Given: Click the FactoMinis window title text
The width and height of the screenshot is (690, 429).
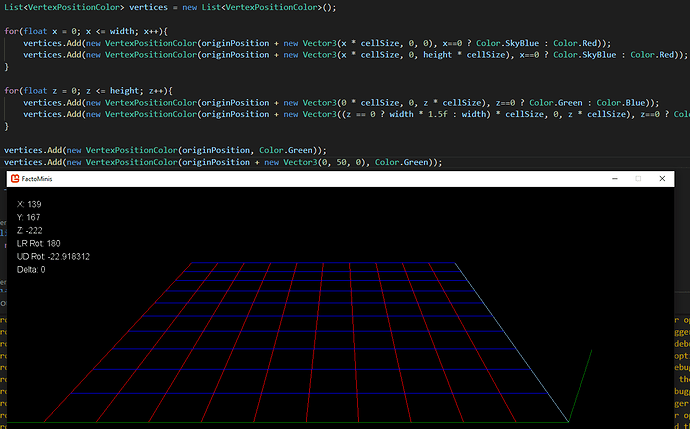Looking at the screenshot, I should coord(37,179).
